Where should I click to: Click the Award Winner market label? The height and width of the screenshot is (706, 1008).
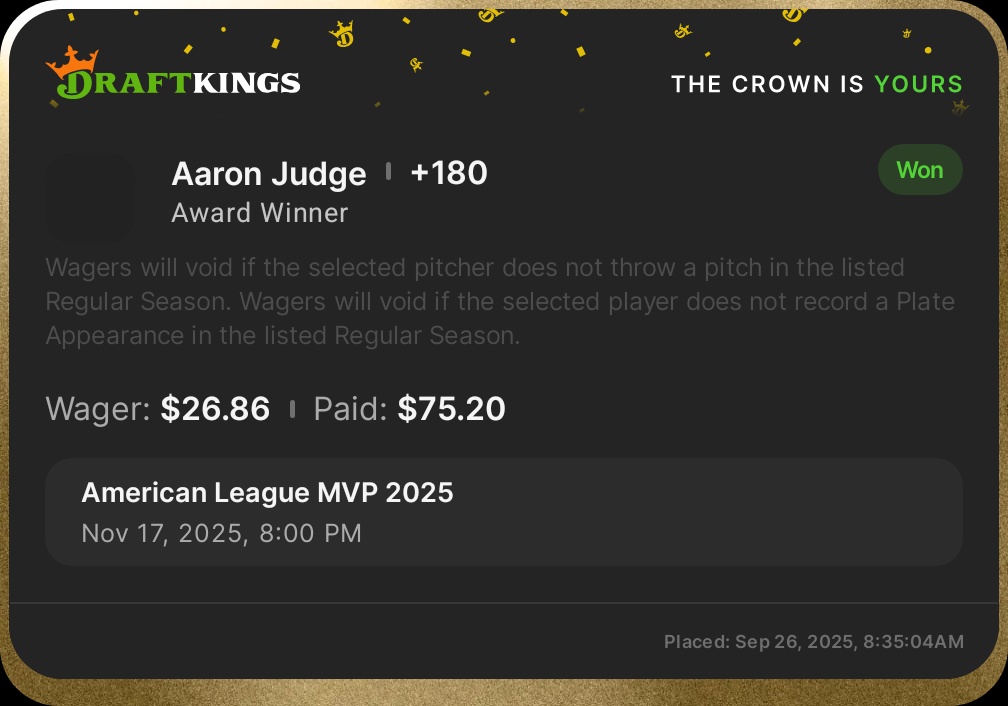[x=260, y=213]
